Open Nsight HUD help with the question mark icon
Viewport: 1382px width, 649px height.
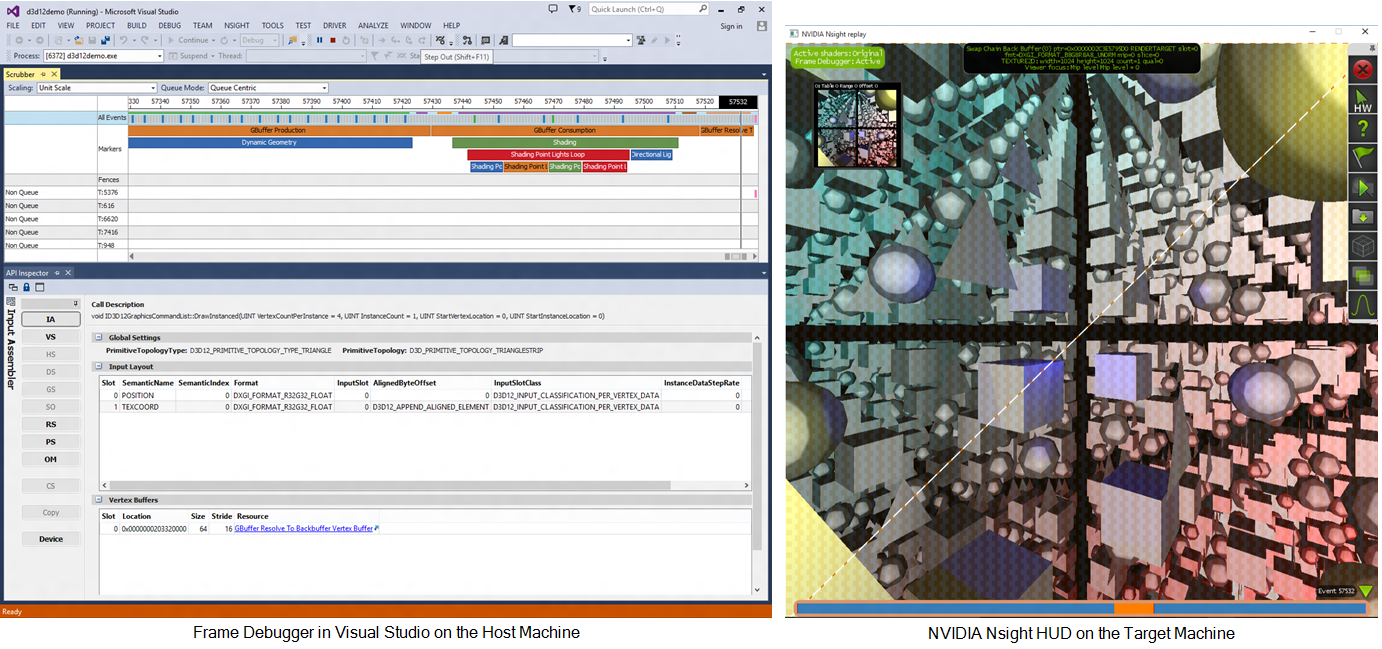point(1362,128)
